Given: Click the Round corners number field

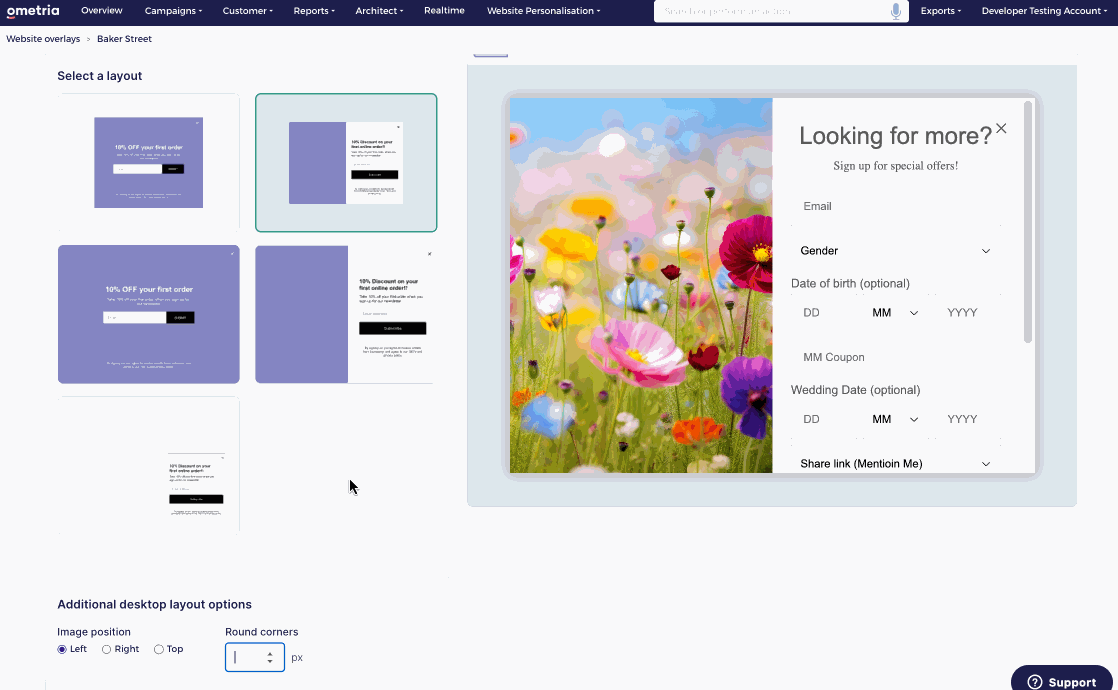Looking at the screenshot, I should (255, 657).
